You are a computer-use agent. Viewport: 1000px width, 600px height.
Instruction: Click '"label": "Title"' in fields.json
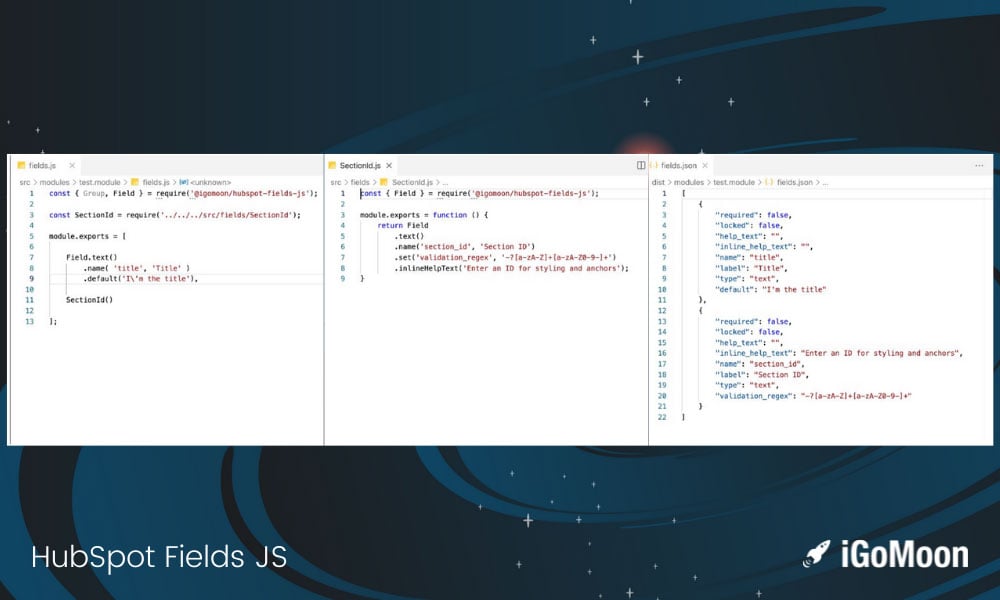pyautogui.click(x=751, y=268)
